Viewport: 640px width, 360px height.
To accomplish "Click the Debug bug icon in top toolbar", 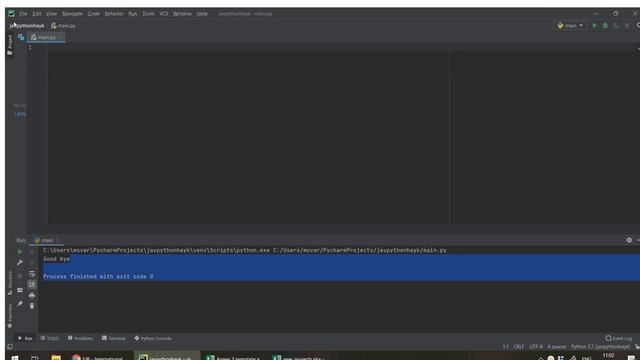I will pyautogui.click(x=605, y=26).
